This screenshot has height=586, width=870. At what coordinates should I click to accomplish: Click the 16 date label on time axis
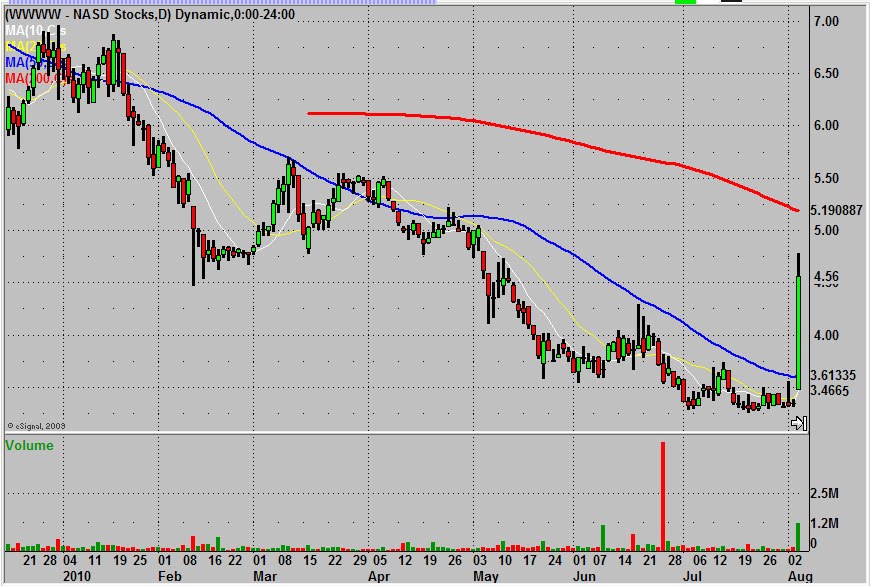tap(215, 560)
